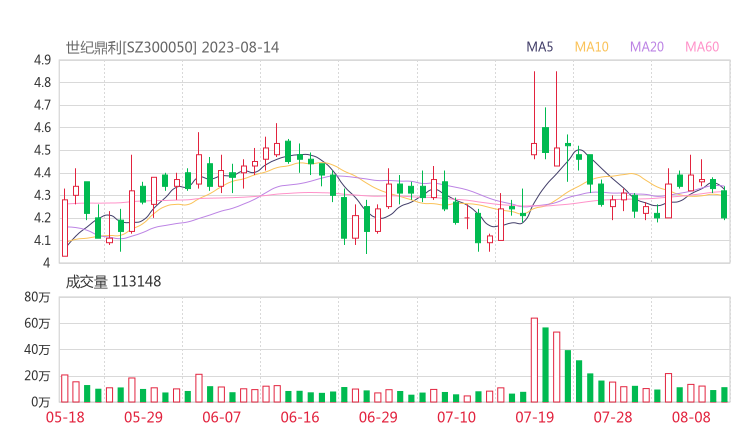The image size is (740, 440).
Task: Click the tallest red volume bar at 07-19
Action: (x=534, y=360)
